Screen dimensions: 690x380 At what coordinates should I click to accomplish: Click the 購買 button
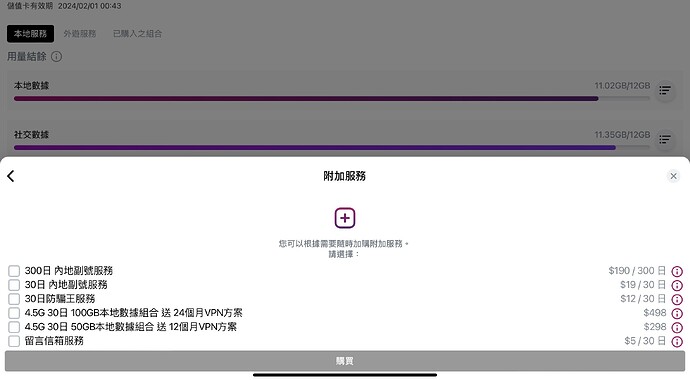click(345, 361)
